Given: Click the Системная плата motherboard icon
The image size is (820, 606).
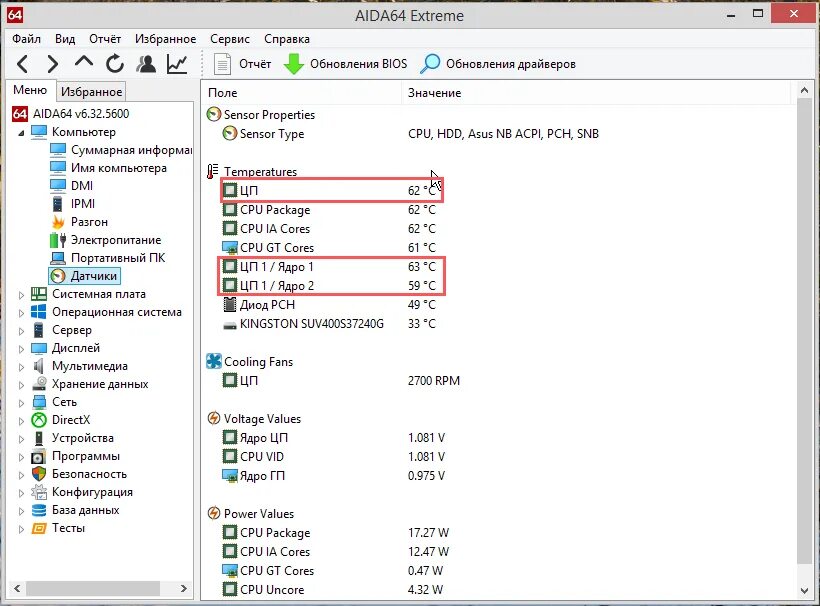Looking at the screenshot, I should coord(39,294).
